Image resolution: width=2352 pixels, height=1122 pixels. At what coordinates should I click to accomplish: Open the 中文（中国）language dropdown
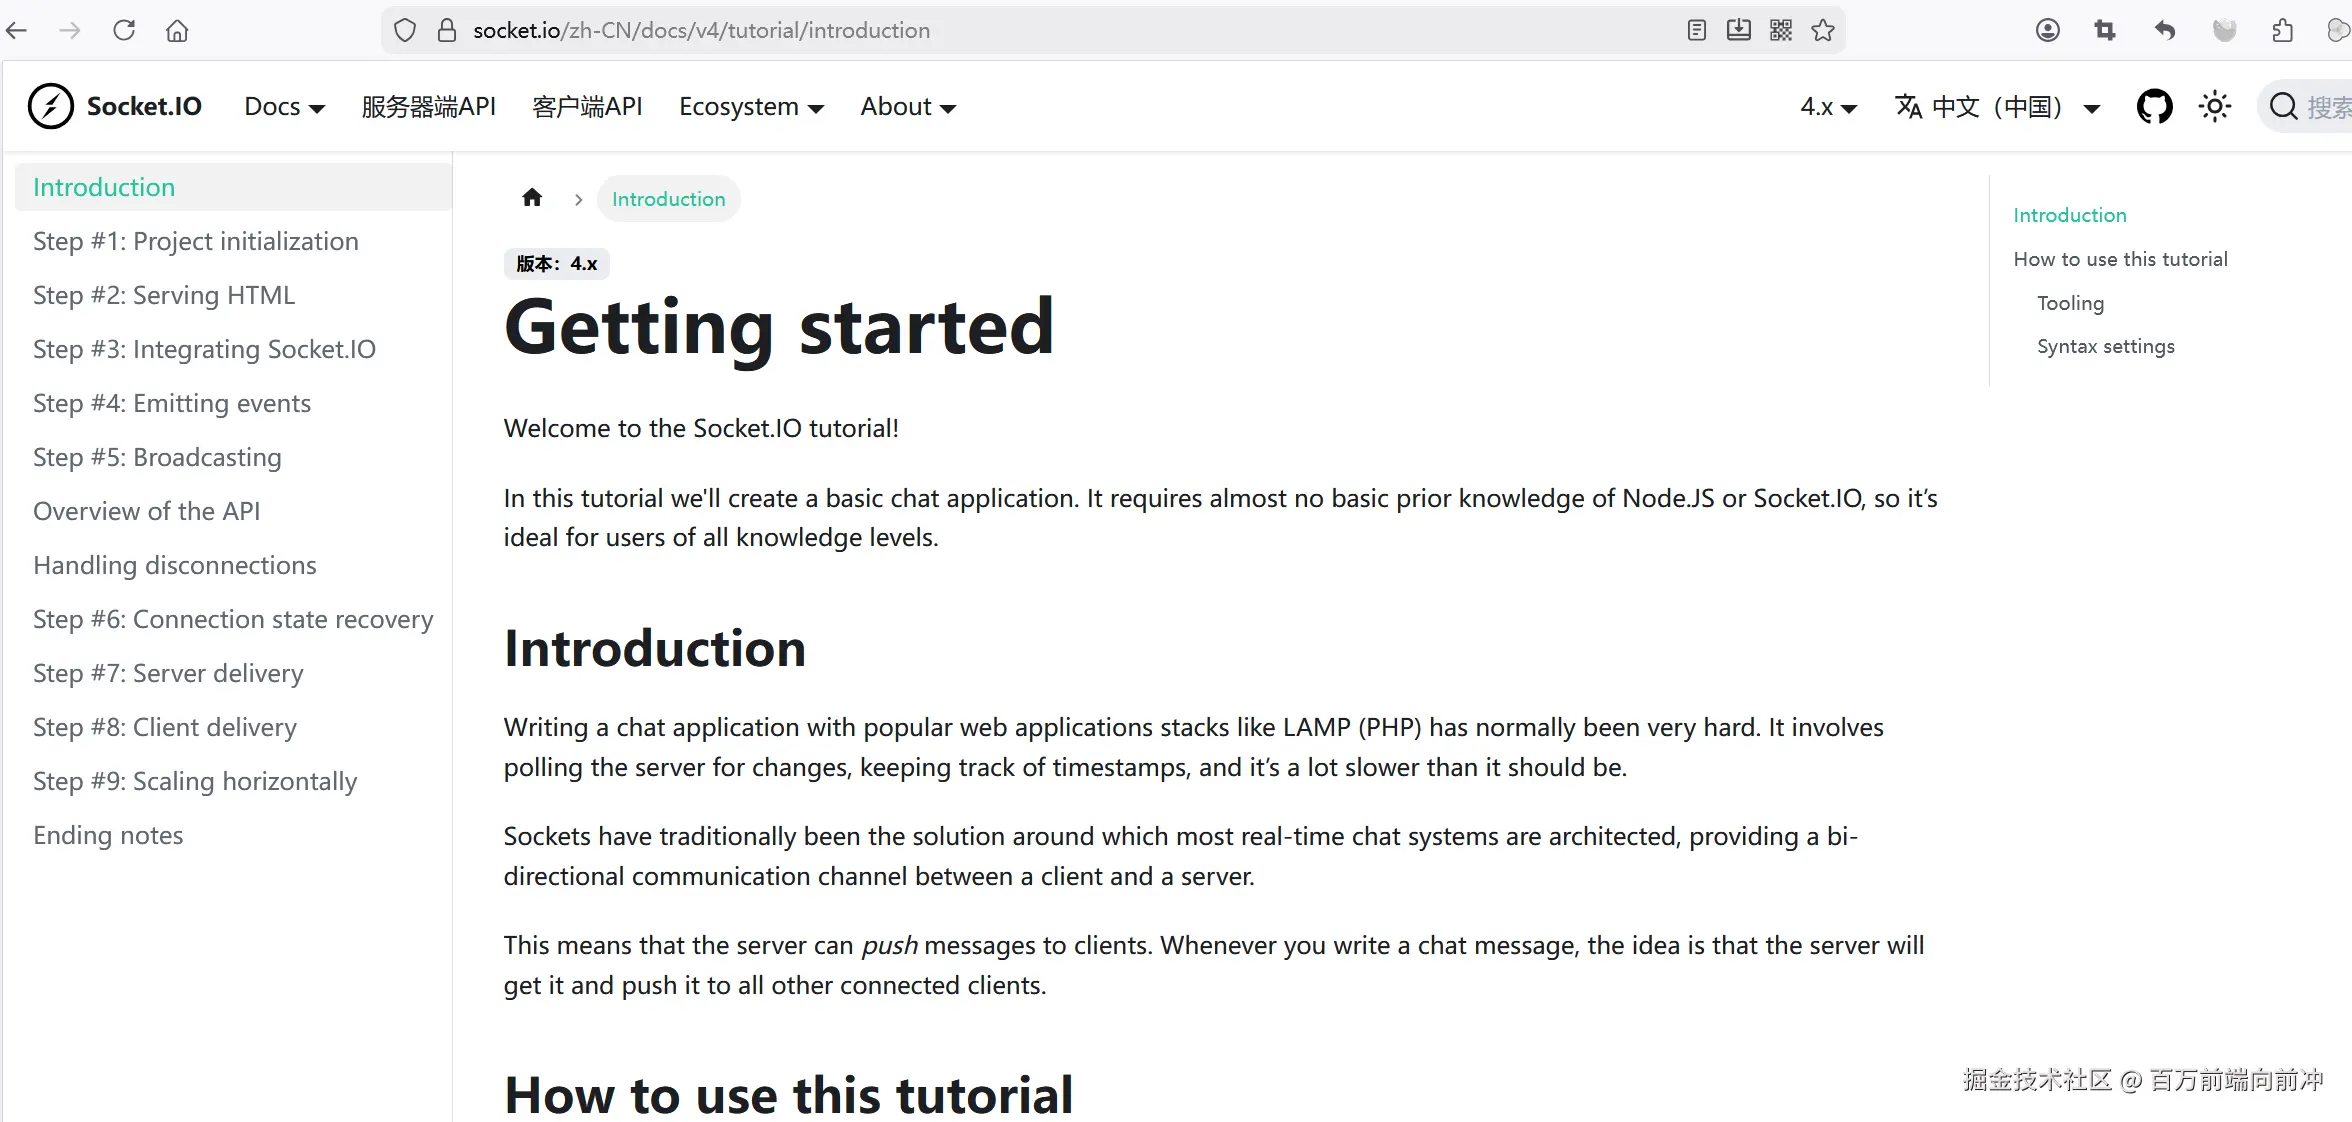click(x=1997, y=107)
